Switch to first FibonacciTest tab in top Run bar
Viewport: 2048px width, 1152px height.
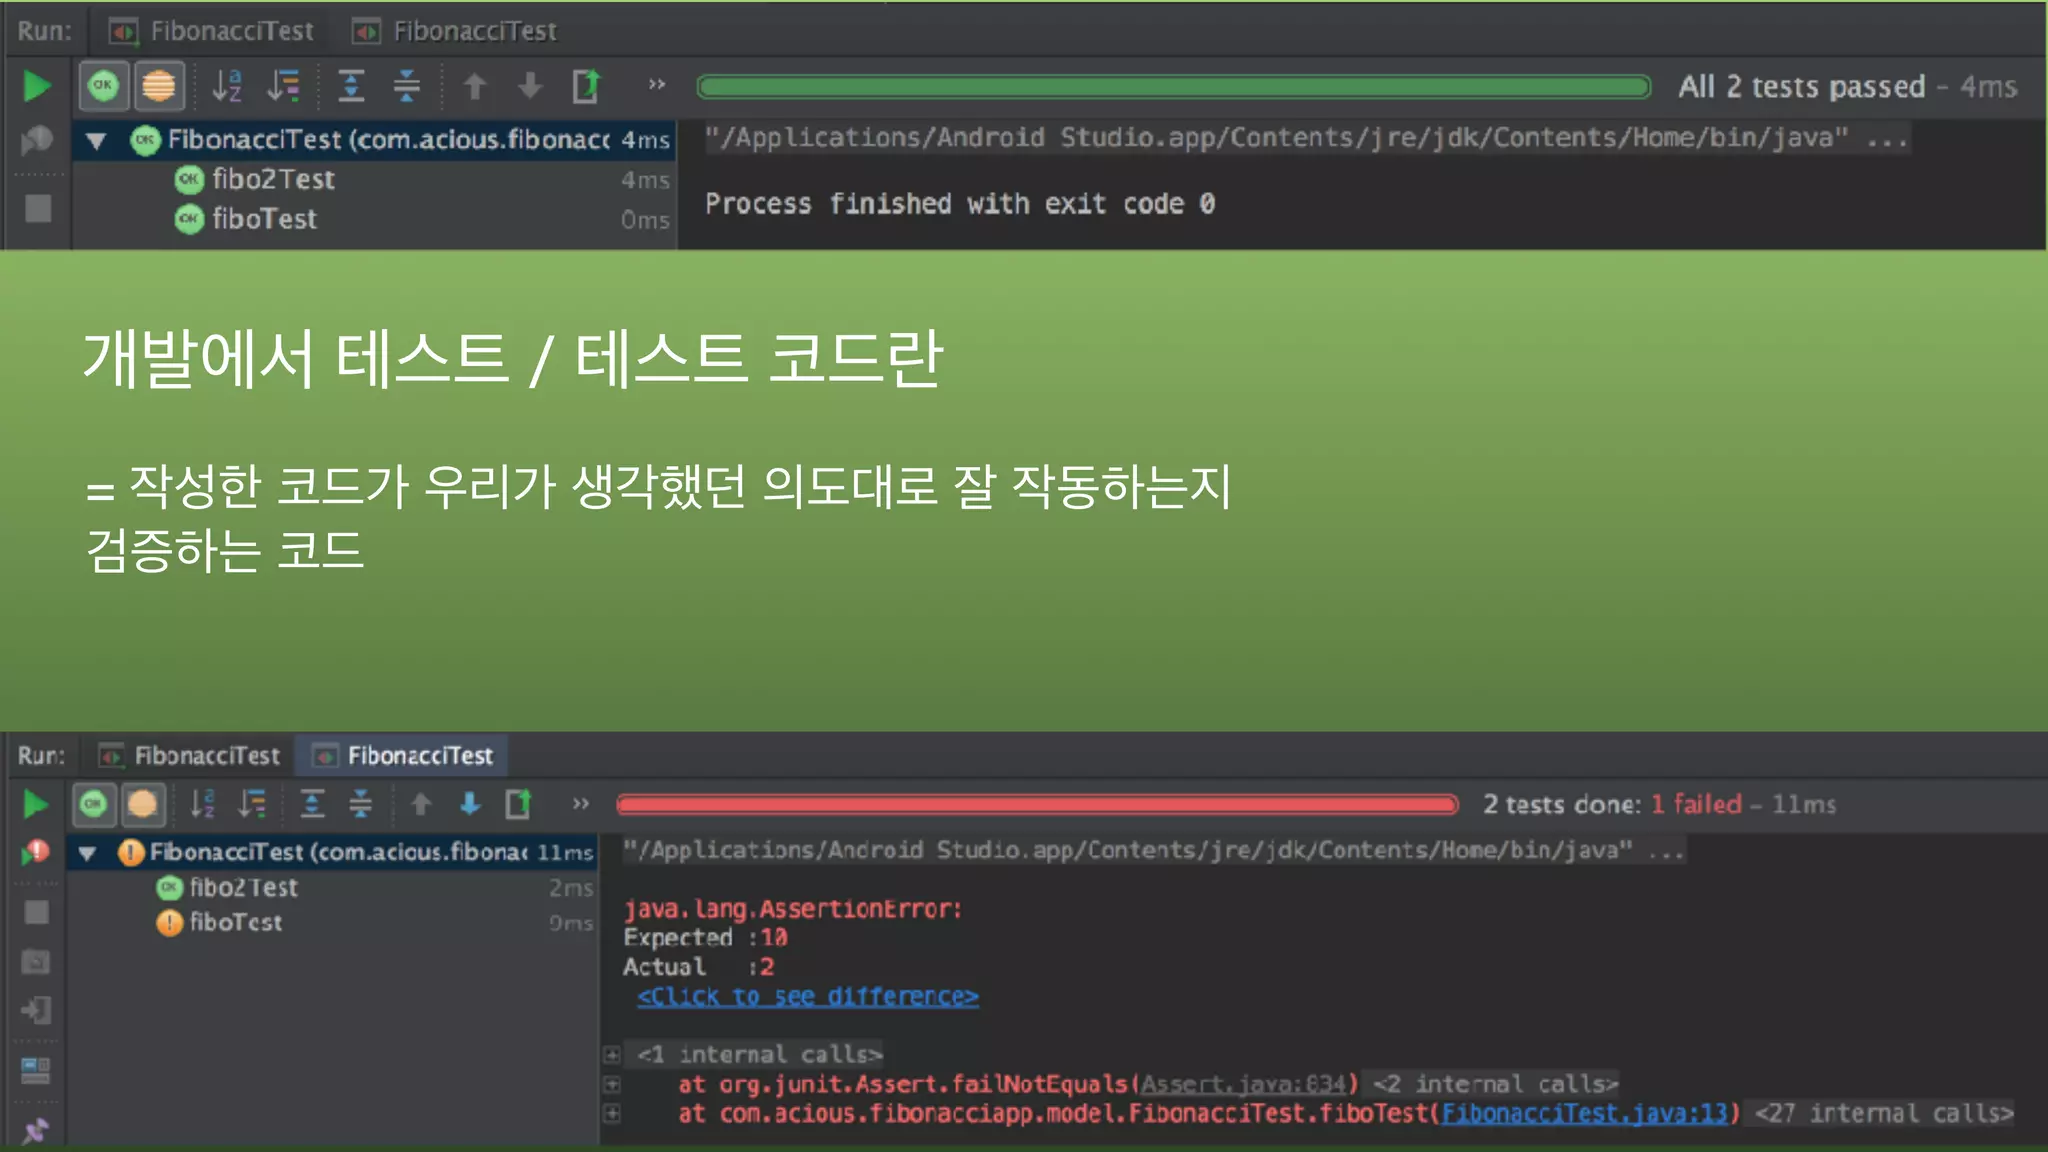click(211, 31)
